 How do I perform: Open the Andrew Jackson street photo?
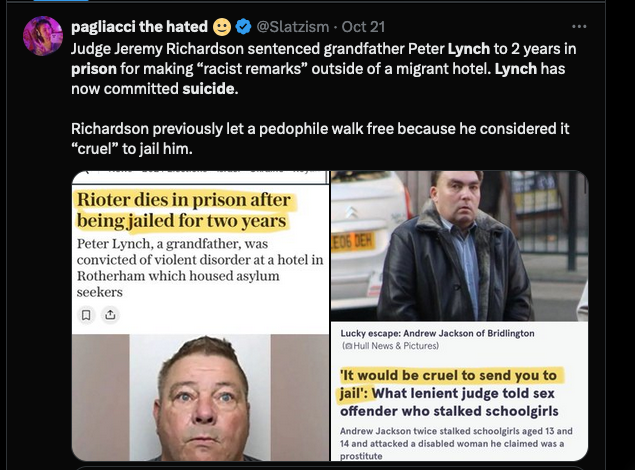coord(459,246)
